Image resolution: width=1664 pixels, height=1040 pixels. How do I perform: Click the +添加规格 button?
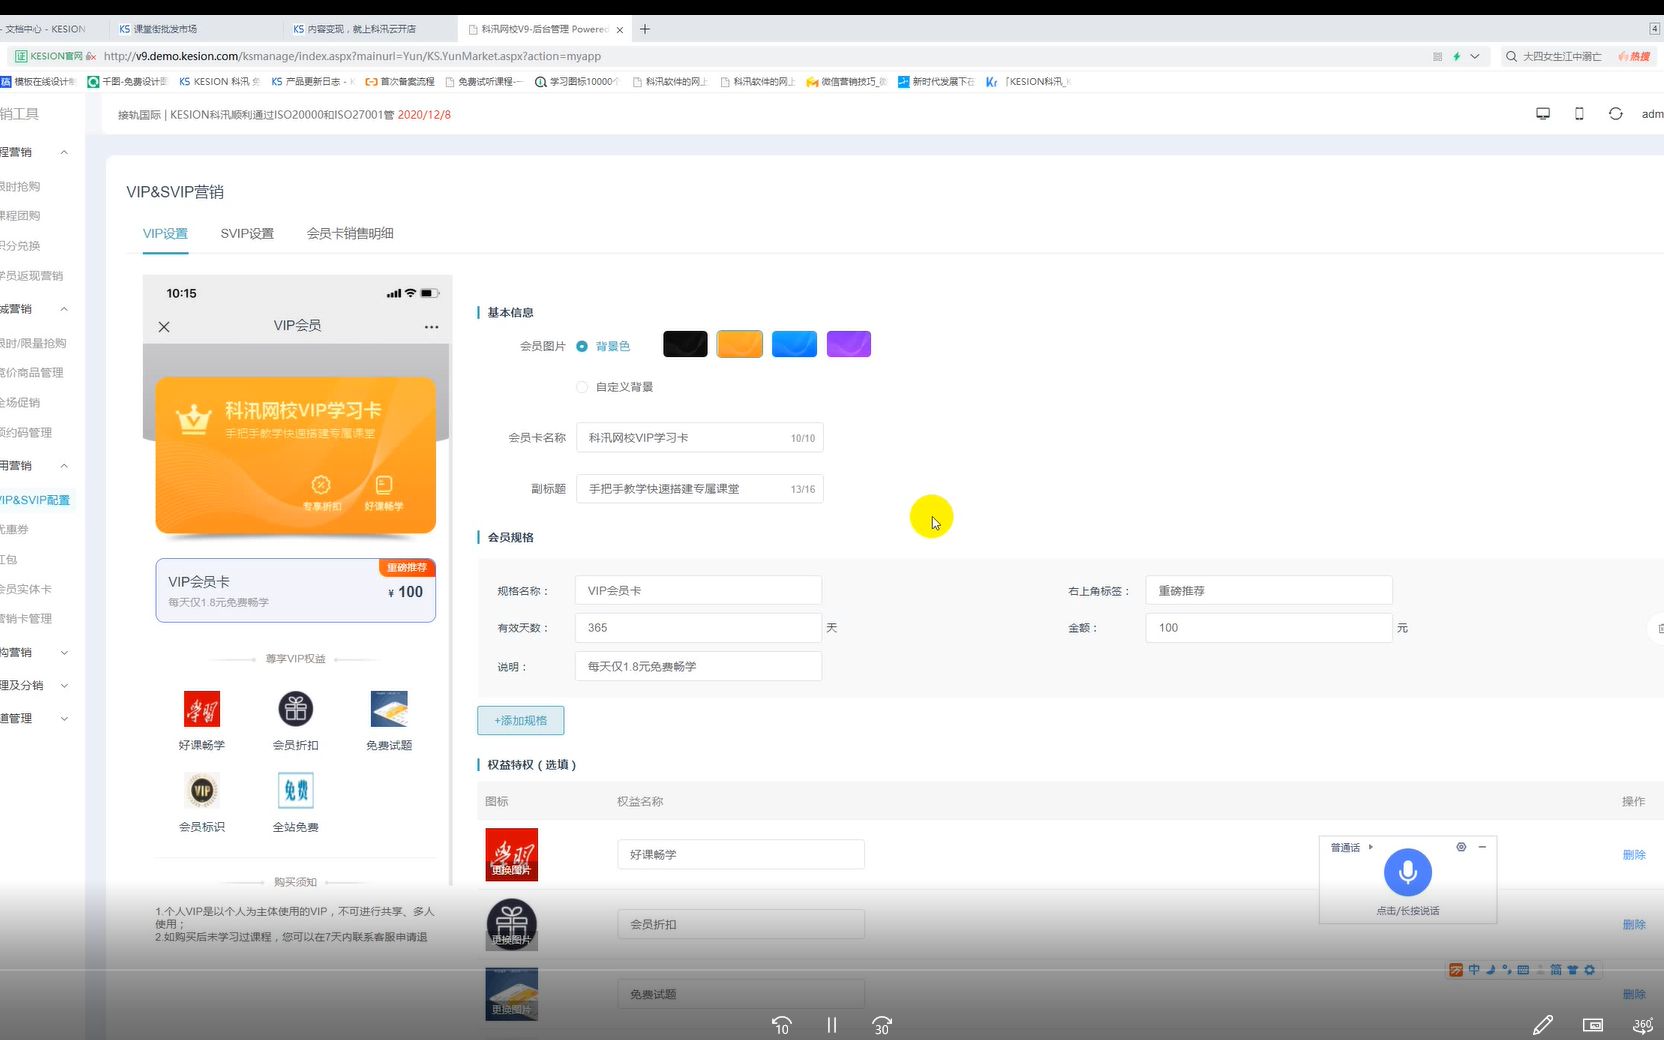pos(520,720)
